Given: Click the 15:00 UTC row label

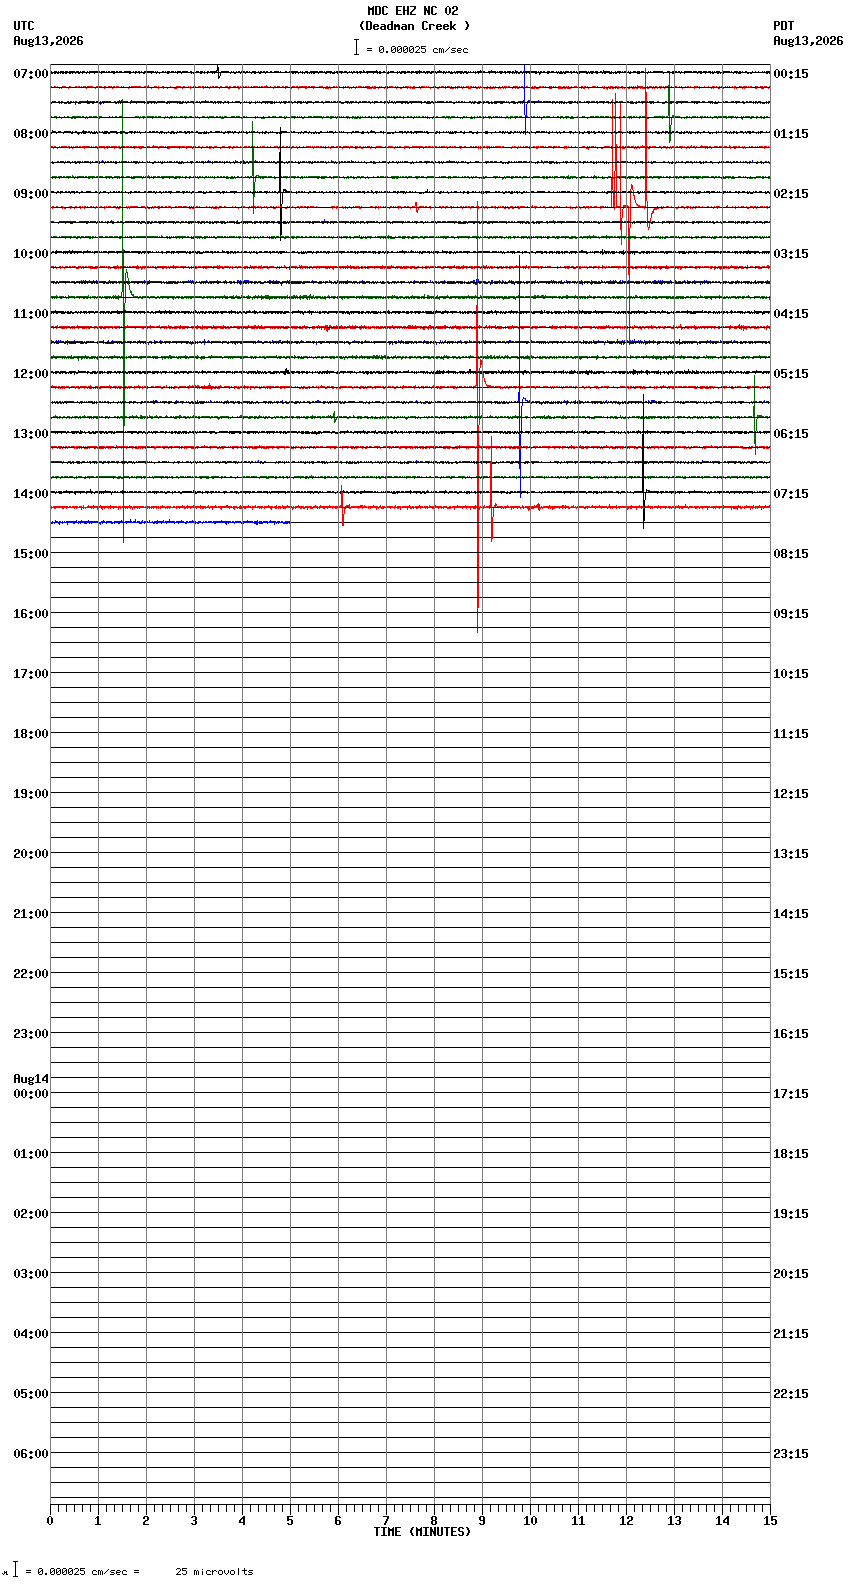Looking at the screenshot, I should 31,554.
